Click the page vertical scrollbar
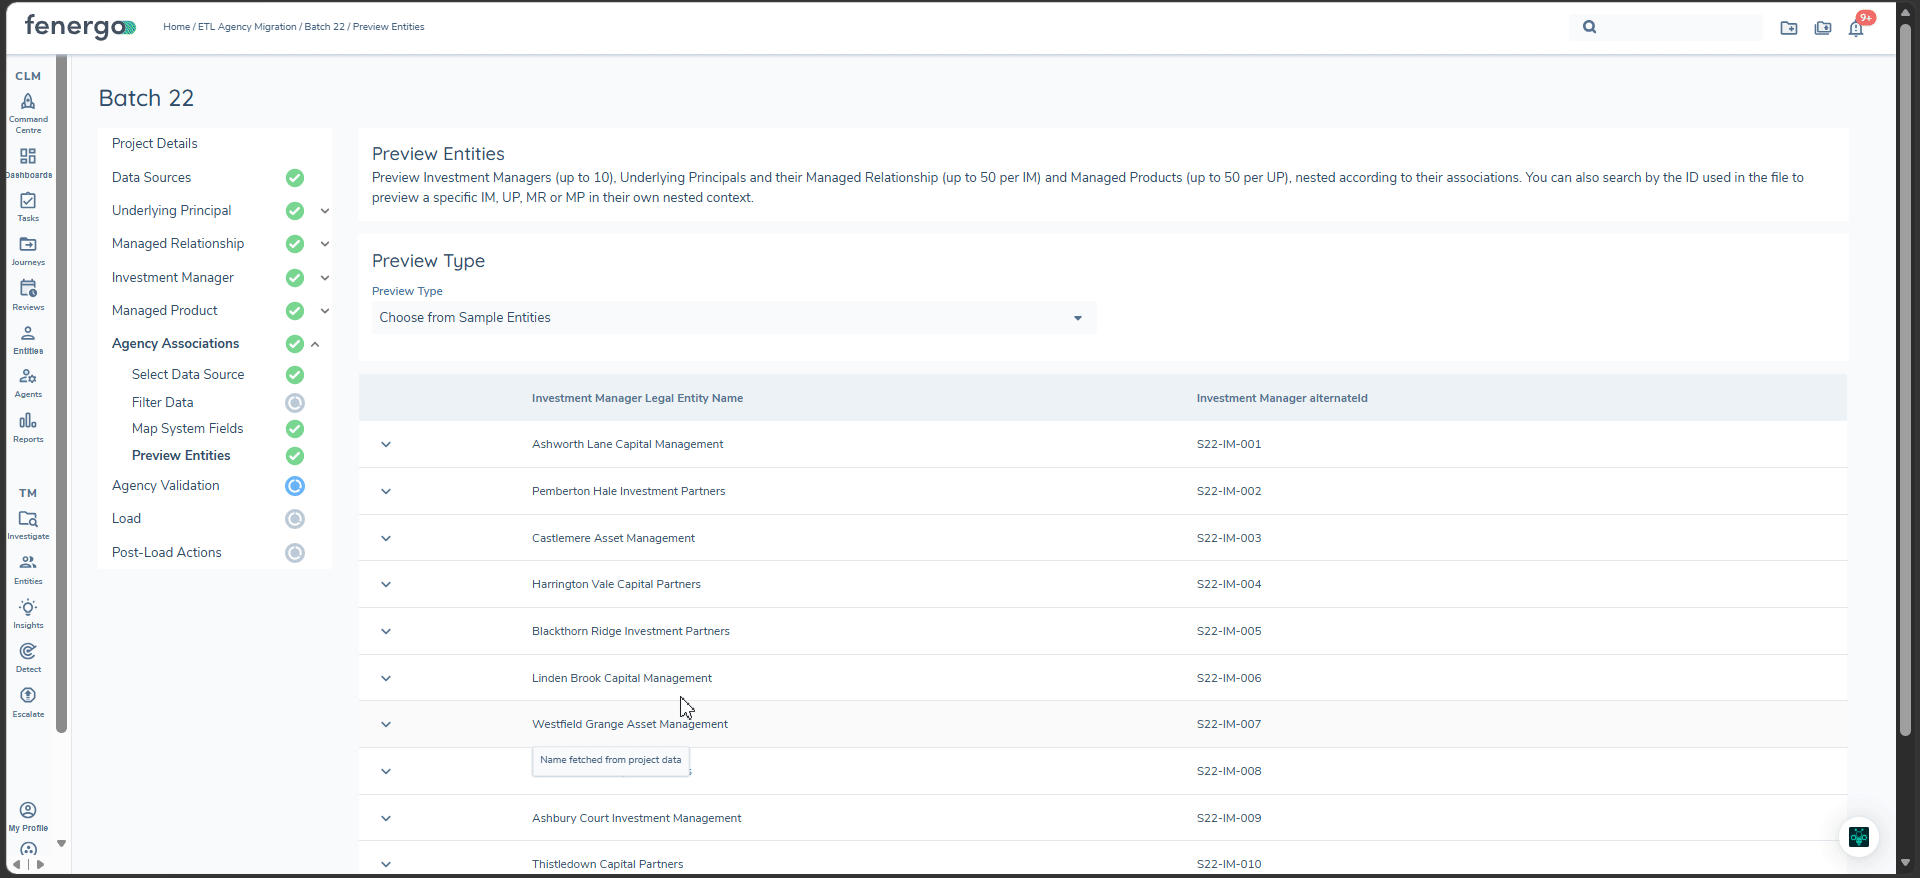The height and width of the screenshot is (878, 1920). click(x=1905, y=380)
